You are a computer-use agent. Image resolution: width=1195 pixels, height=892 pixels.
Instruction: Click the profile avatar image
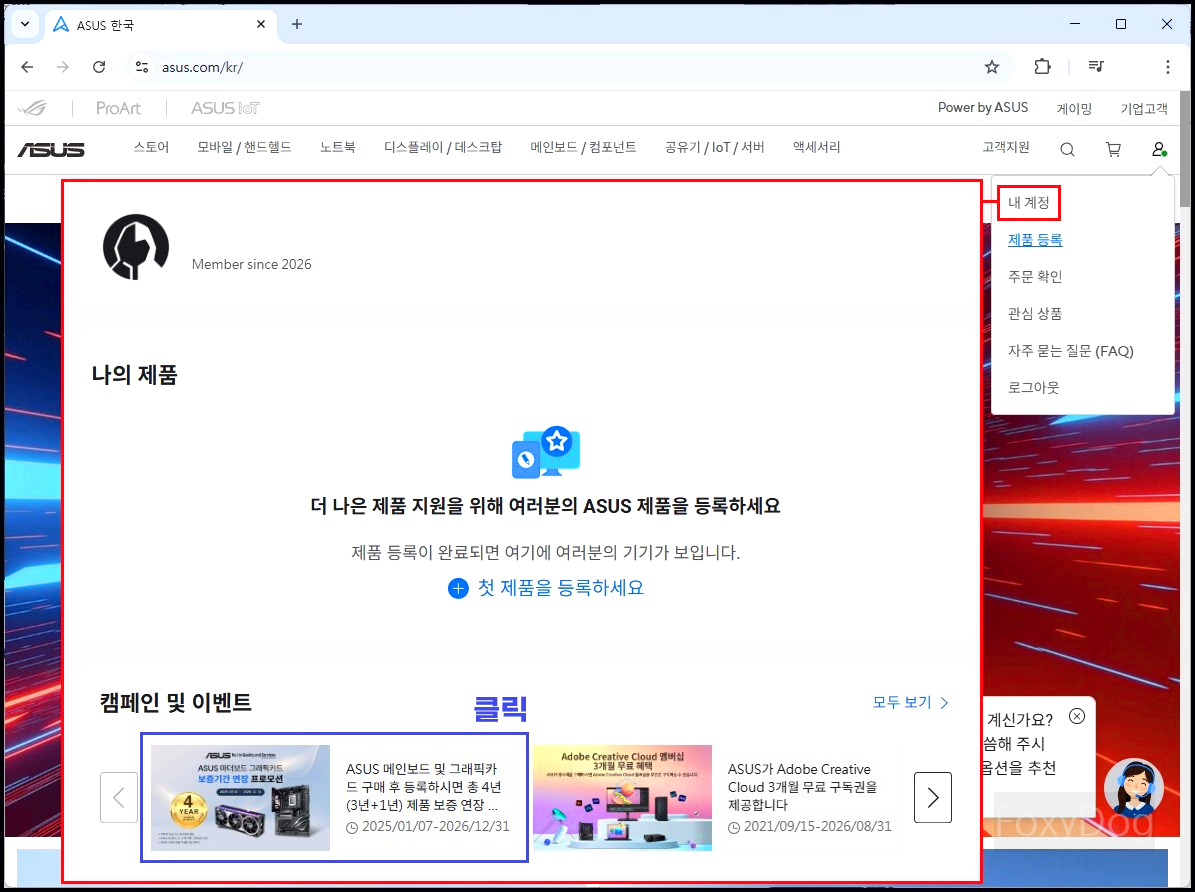136,247
